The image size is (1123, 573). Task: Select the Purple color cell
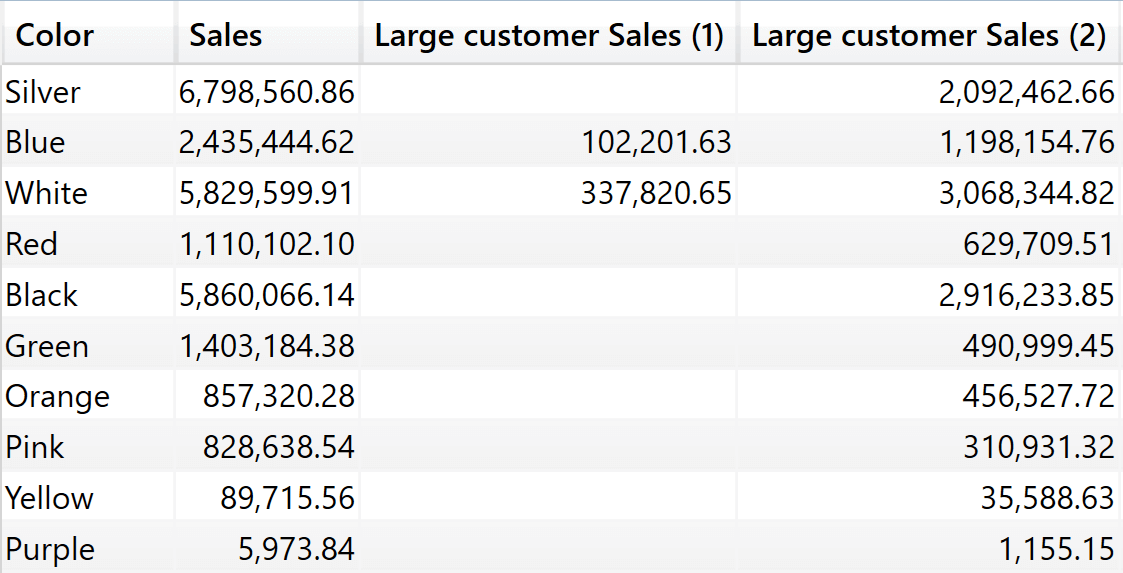50,549
